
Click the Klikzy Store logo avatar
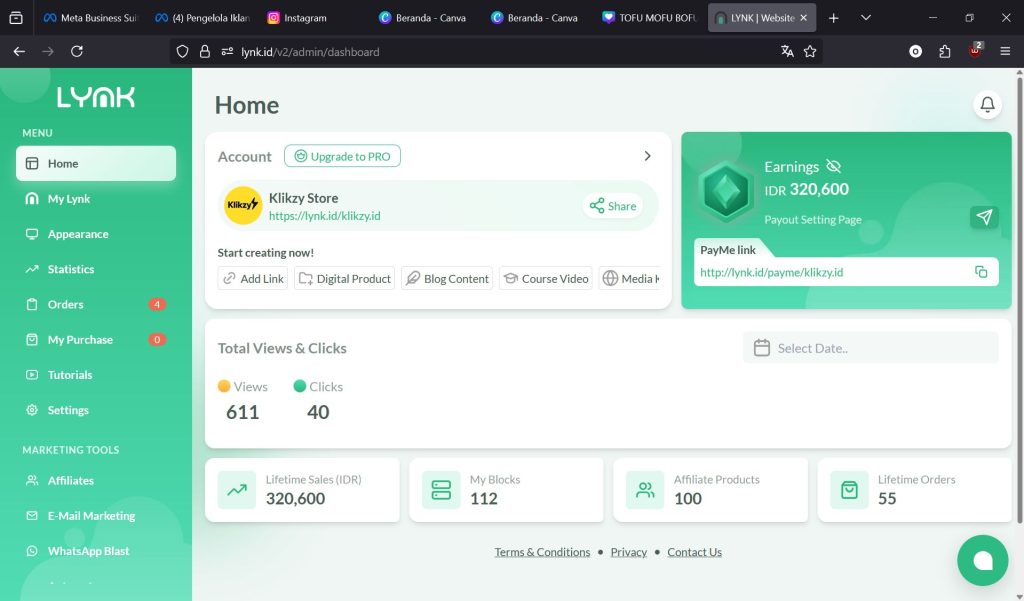(243, 205)
